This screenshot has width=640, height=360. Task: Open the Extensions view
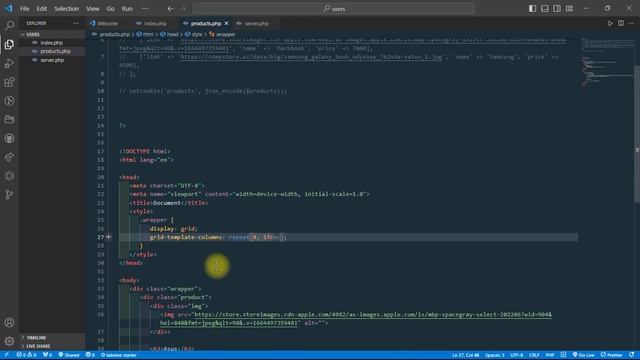click(9, 82)
